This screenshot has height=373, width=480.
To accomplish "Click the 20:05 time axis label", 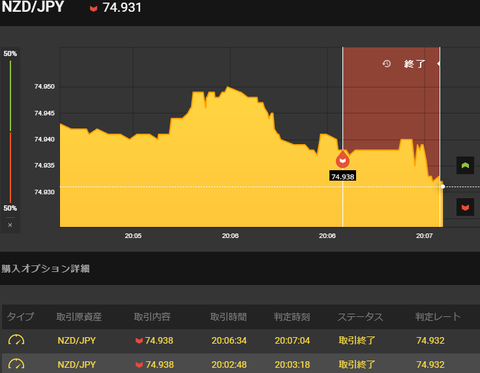I will pos(133,236).
